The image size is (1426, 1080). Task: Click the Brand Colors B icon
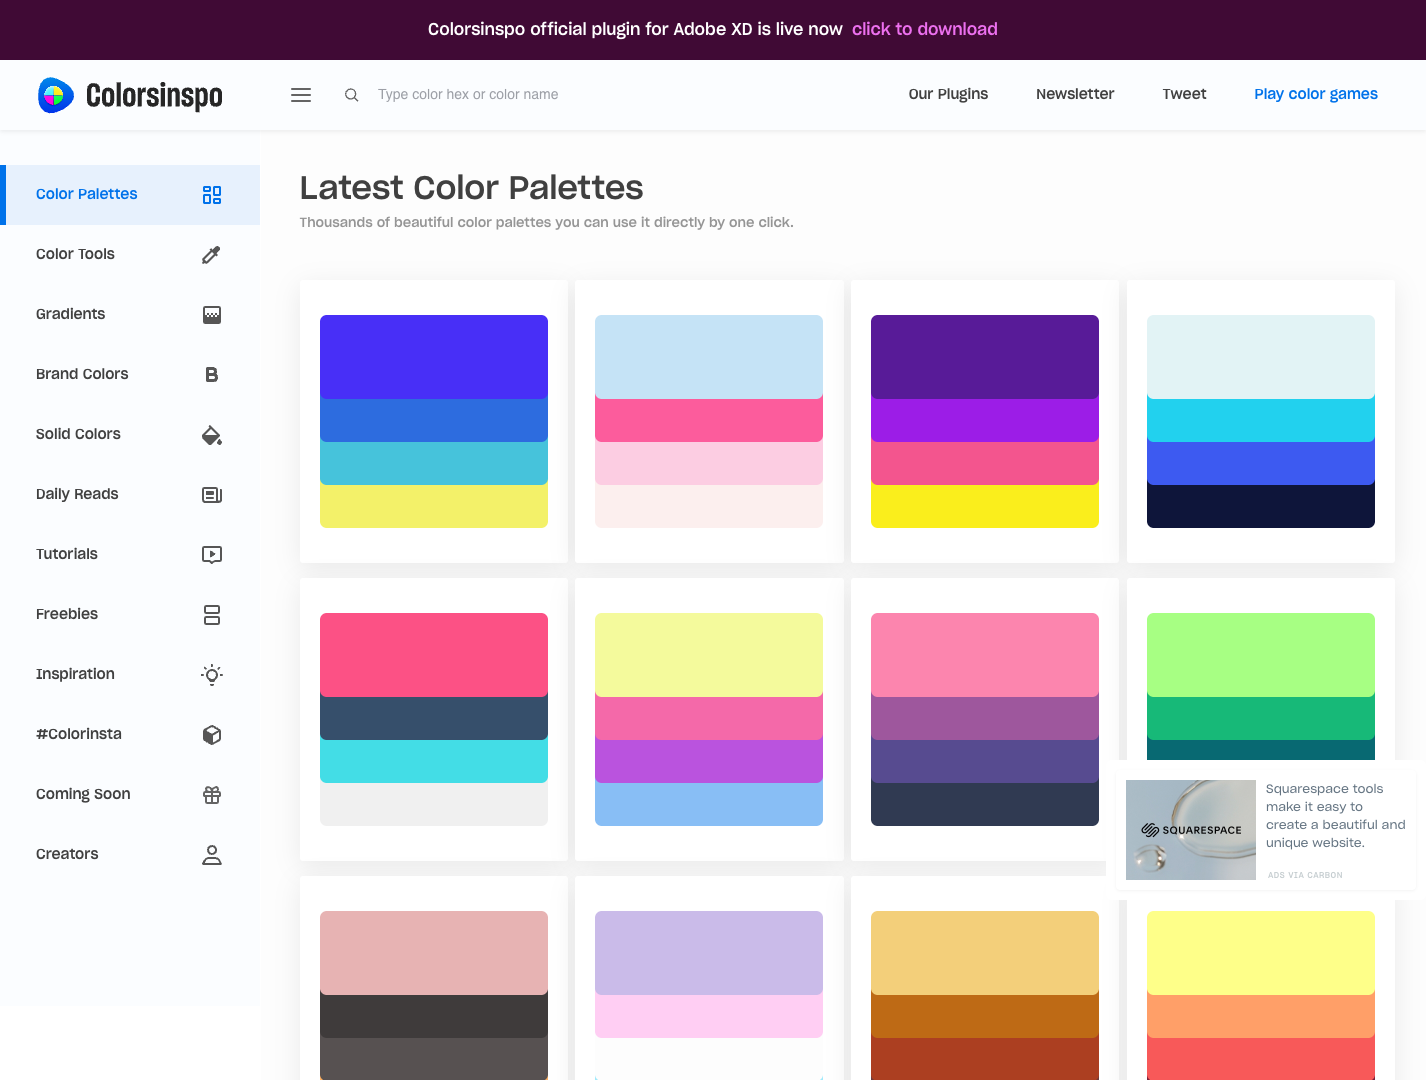point(211,374)
